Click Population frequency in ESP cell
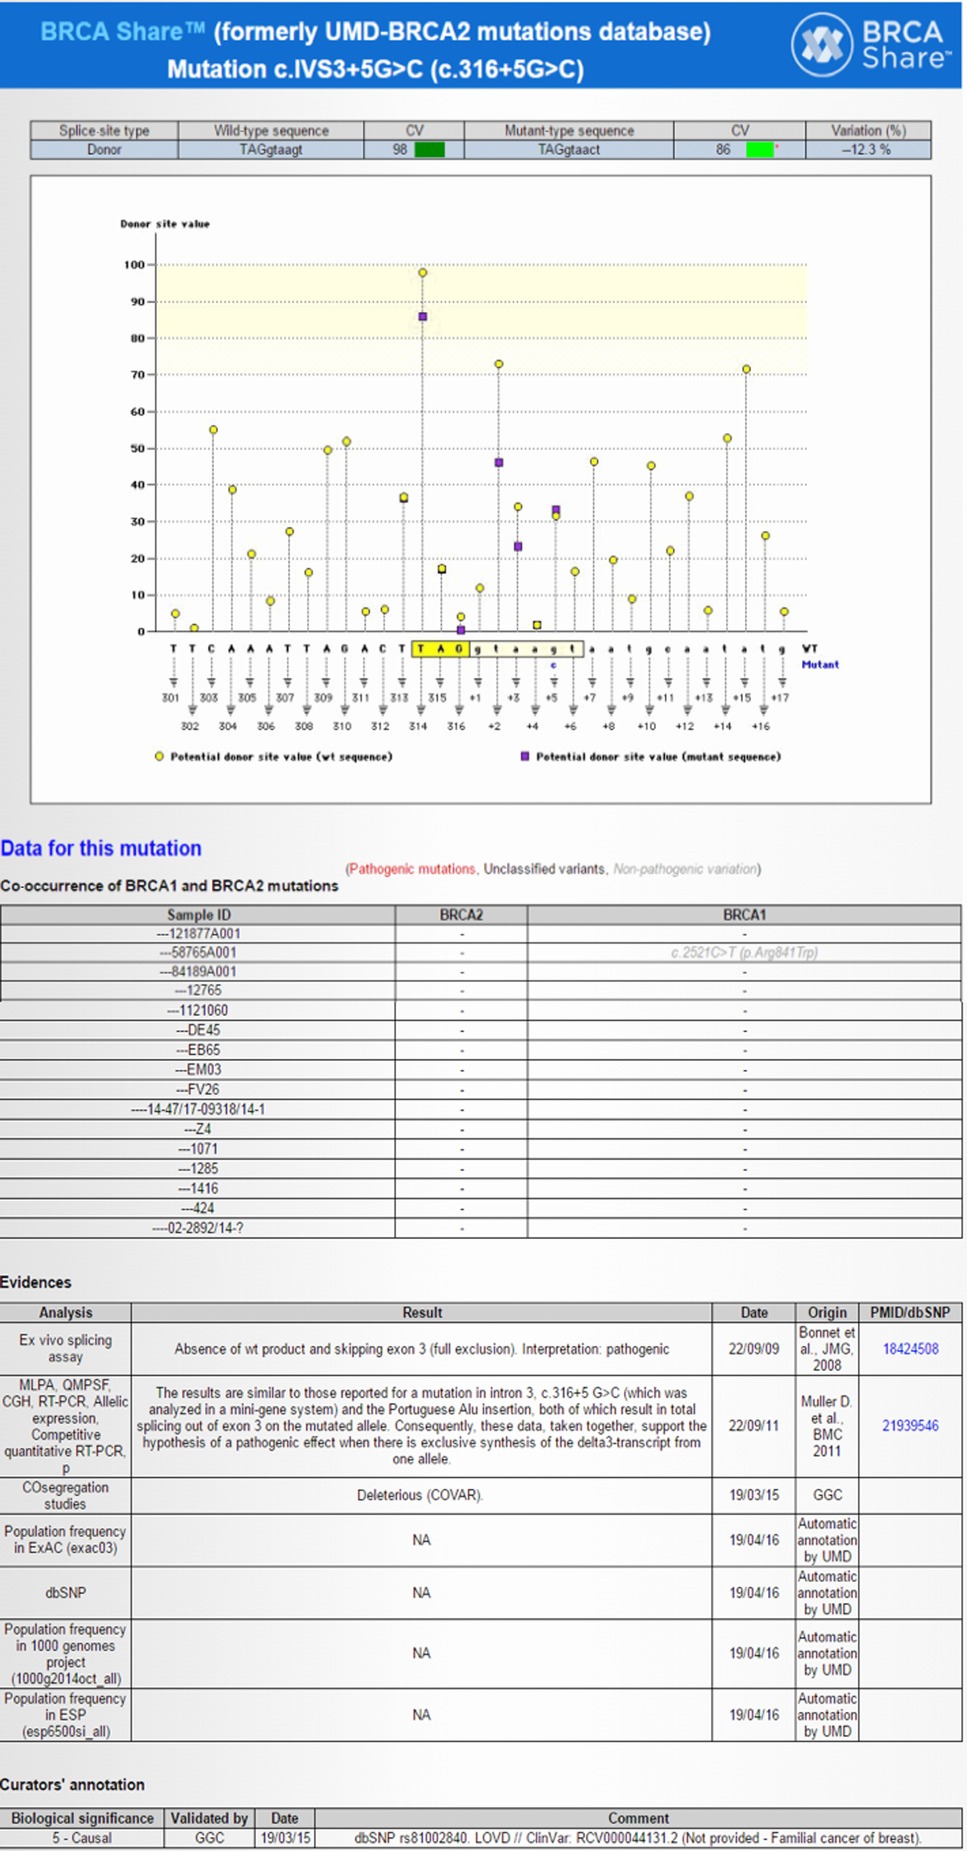The width and height of the screenshot is (967, 1851). [66, 1715]
